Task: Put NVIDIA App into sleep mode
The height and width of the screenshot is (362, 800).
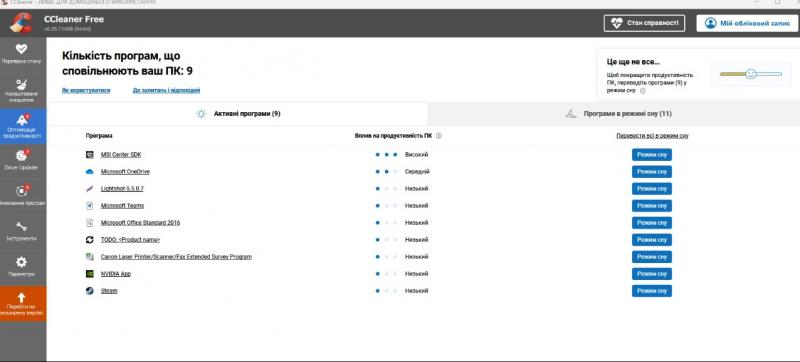Action: click(652, 274)
